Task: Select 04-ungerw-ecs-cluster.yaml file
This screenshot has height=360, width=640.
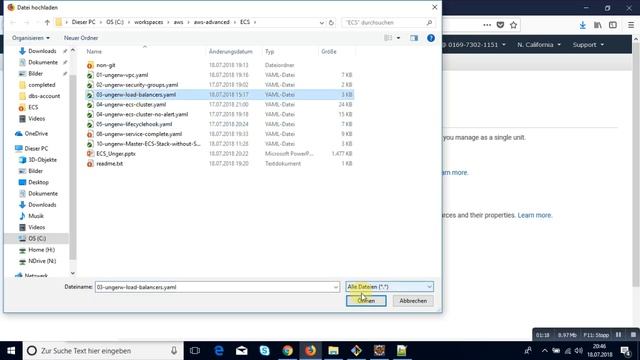Action: pyautogui.click(x=131, y=104)
